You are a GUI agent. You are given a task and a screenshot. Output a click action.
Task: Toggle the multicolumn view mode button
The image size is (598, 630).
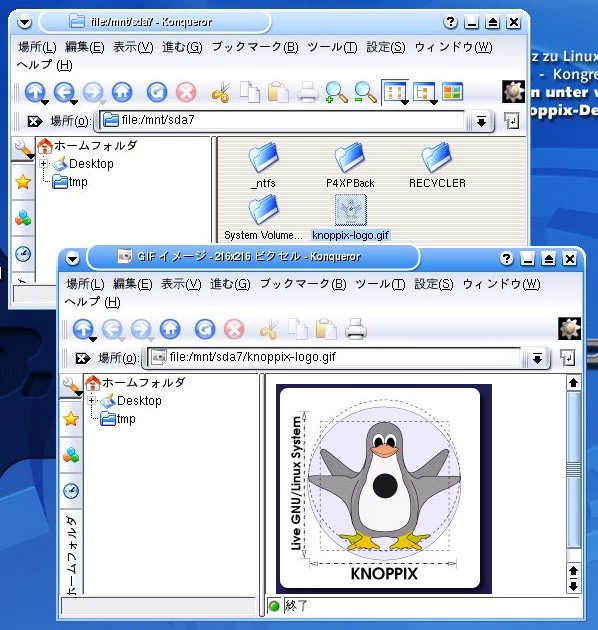(453, 92)
